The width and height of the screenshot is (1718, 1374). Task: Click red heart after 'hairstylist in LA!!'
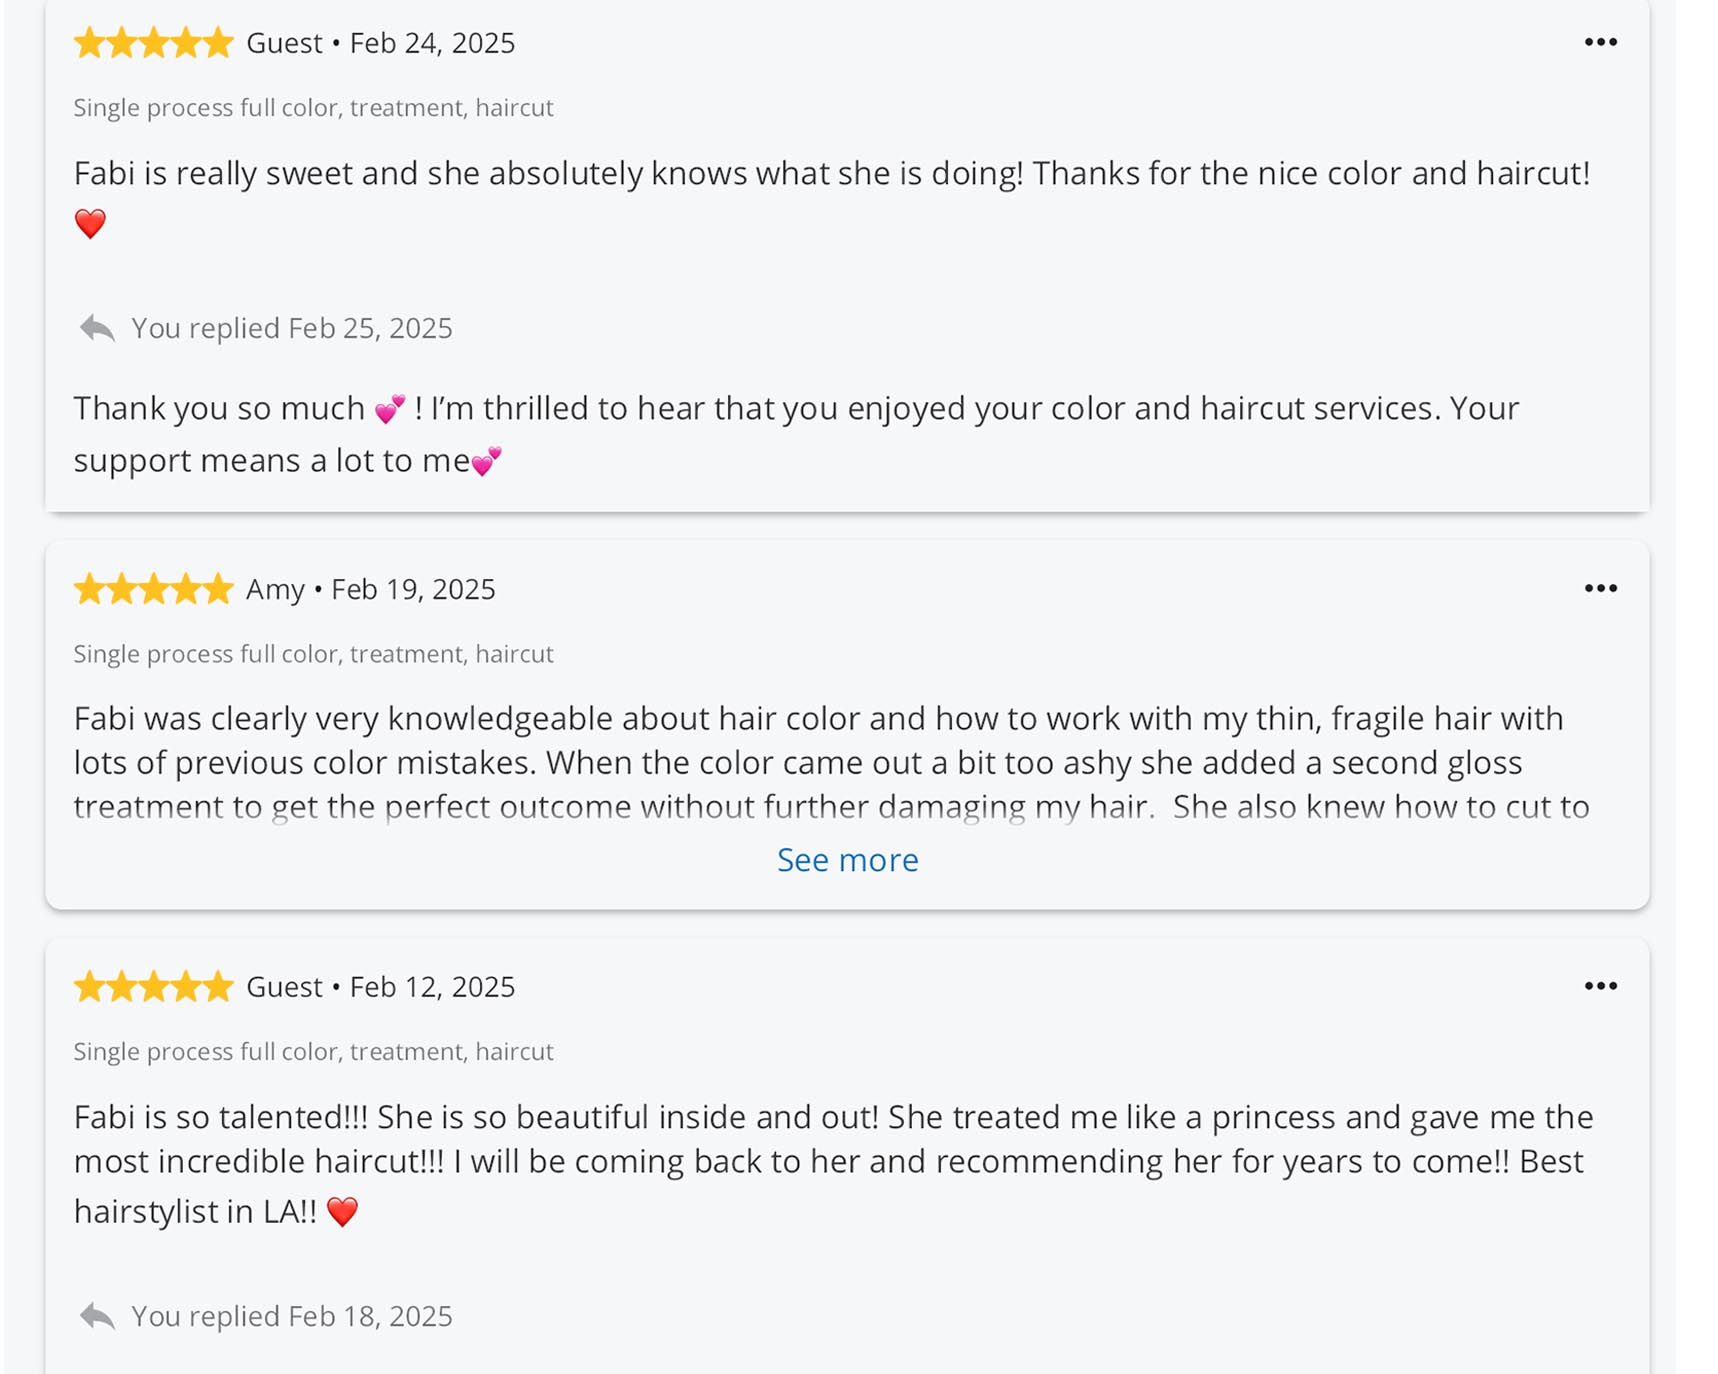click(342, 1212)
